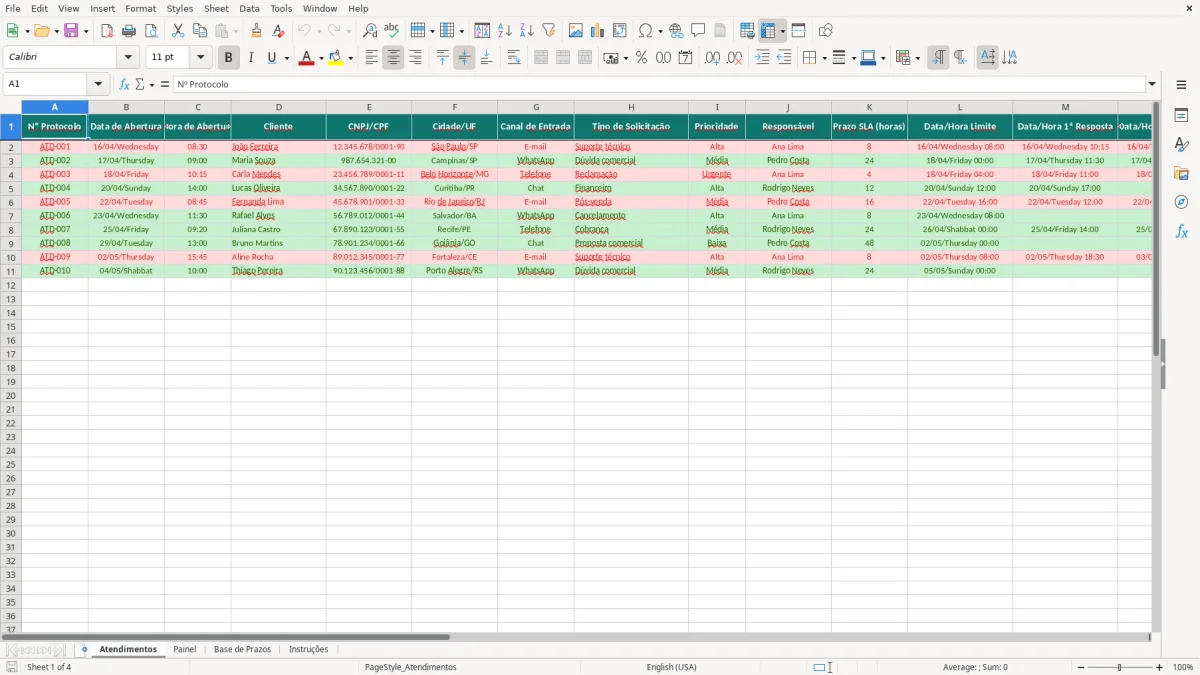Open the Navigator sidebar icon
Screen dimensions: 1200x675
(1181, 202)
